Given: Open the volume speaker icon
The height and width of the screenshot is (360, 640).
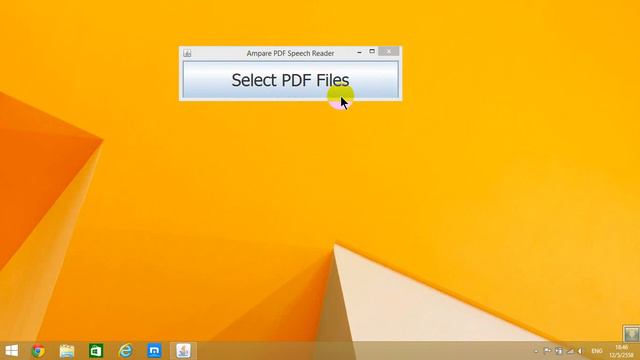Looking at the screenshot, I should [580, 351].
